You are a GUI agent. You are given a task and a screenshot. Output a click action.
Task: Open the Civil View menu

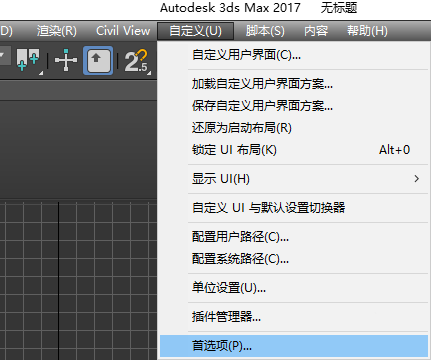[123, 31]
